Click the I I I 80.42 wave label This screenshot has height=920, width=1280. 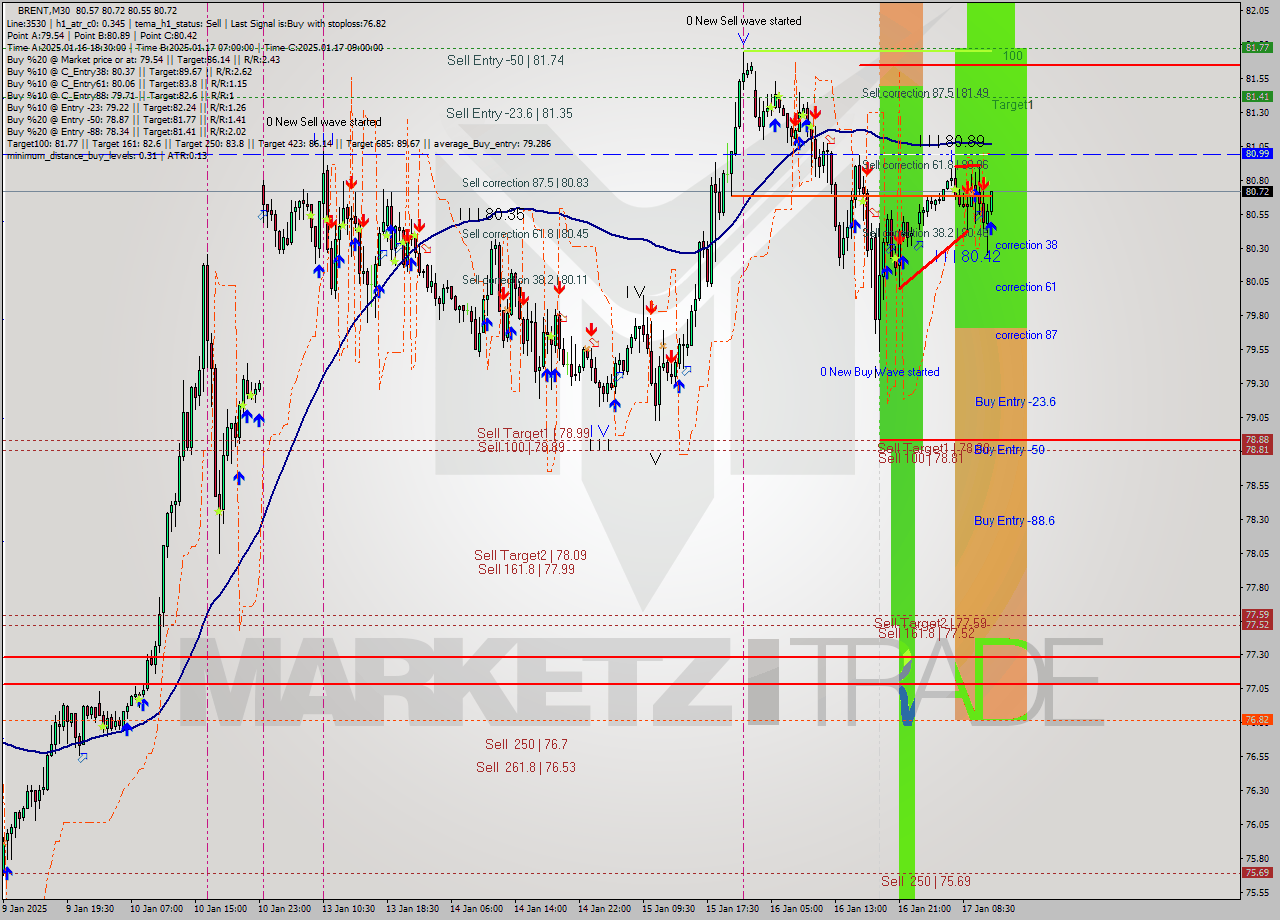coord(967,256)
